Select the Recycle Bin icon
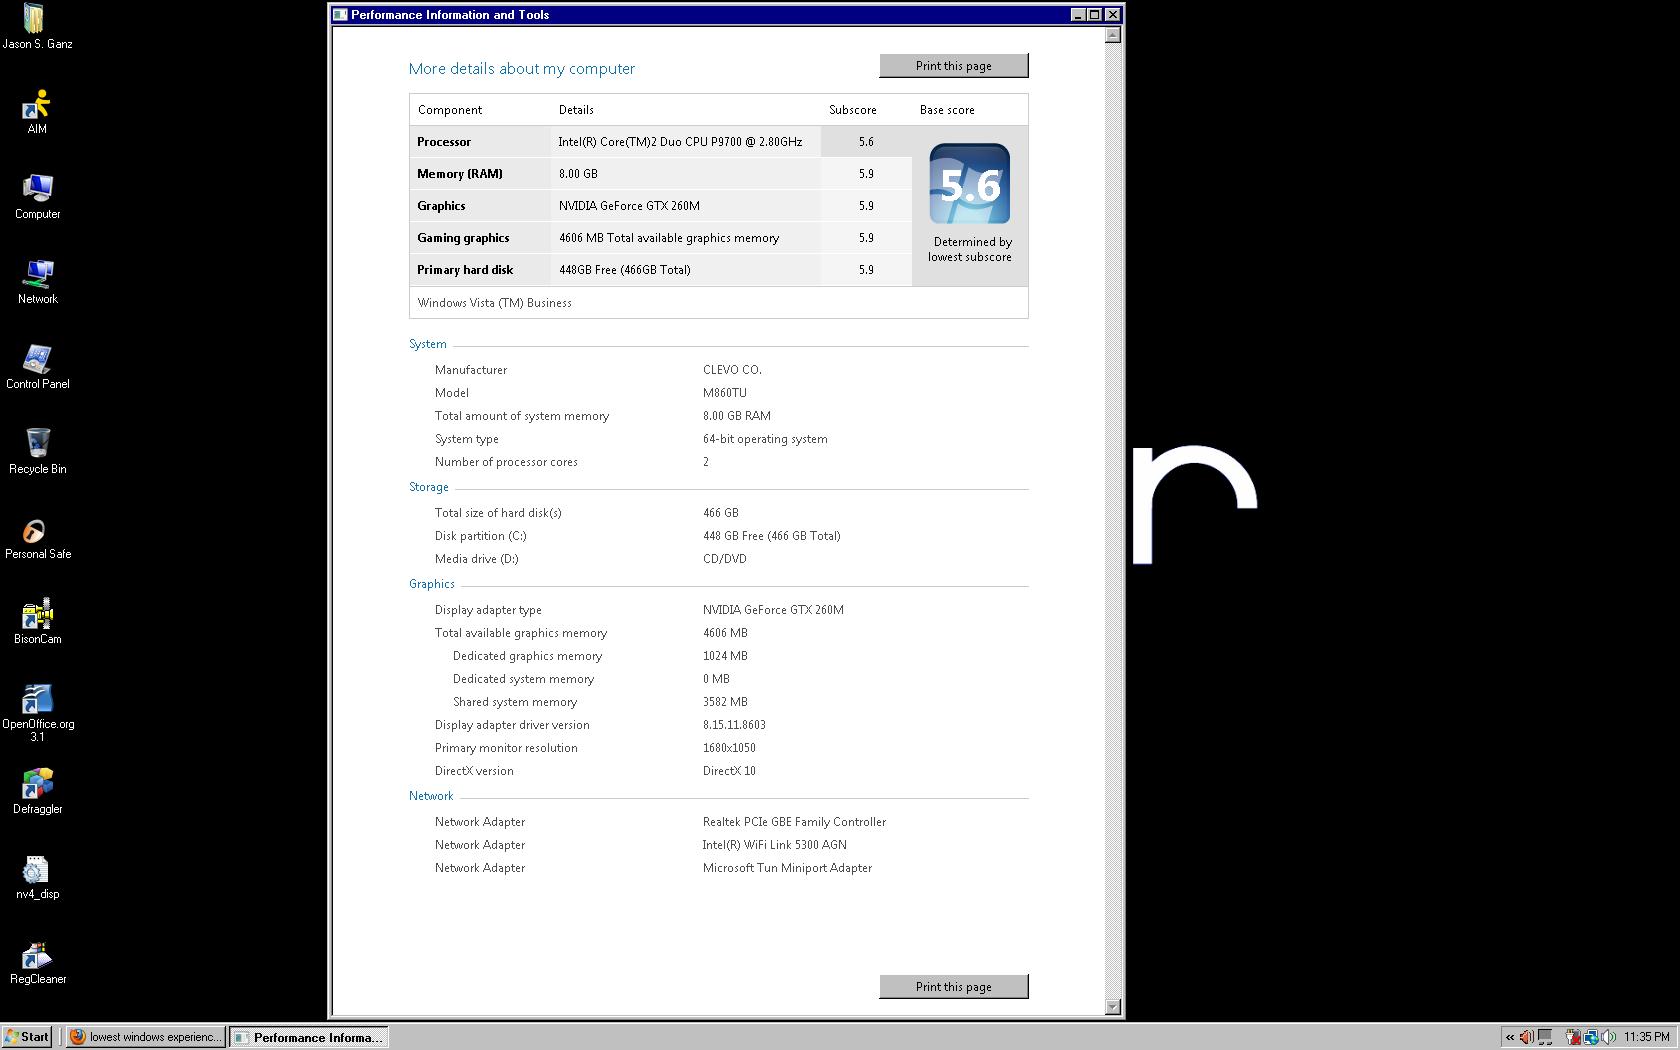 37,452
